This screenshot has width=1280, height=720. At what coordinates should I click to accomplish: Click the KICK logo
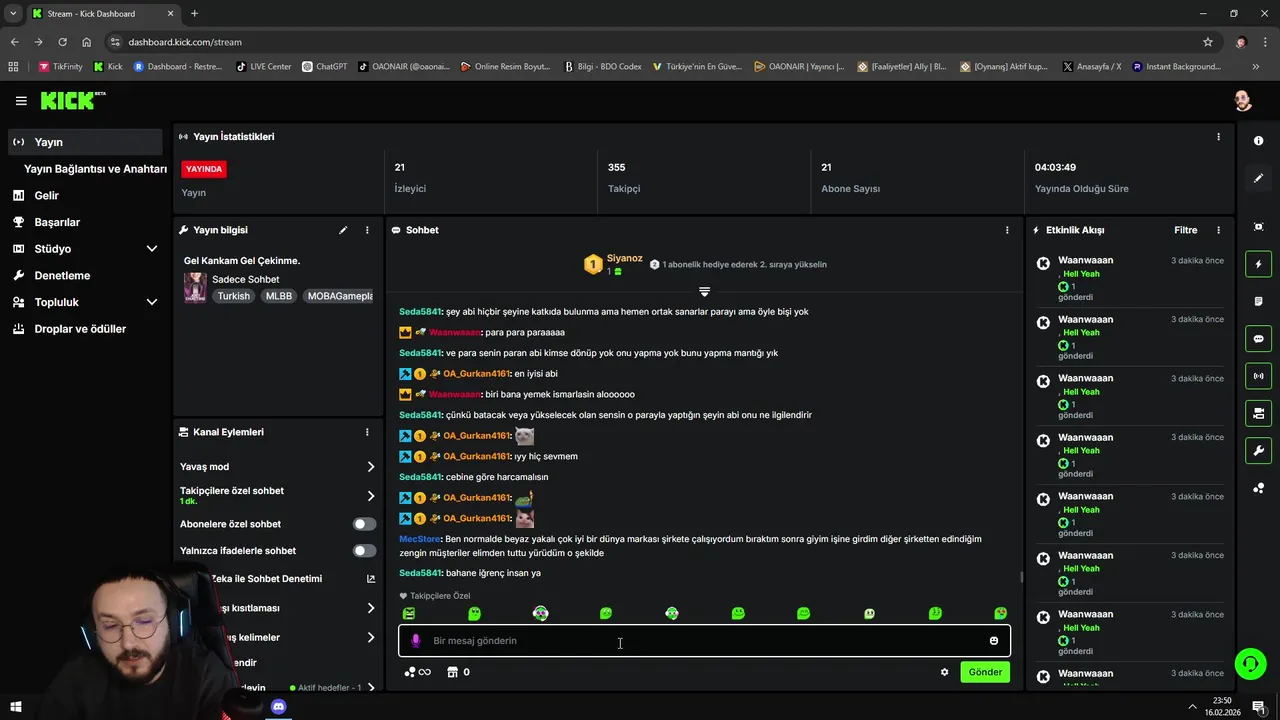pos(72,100)
